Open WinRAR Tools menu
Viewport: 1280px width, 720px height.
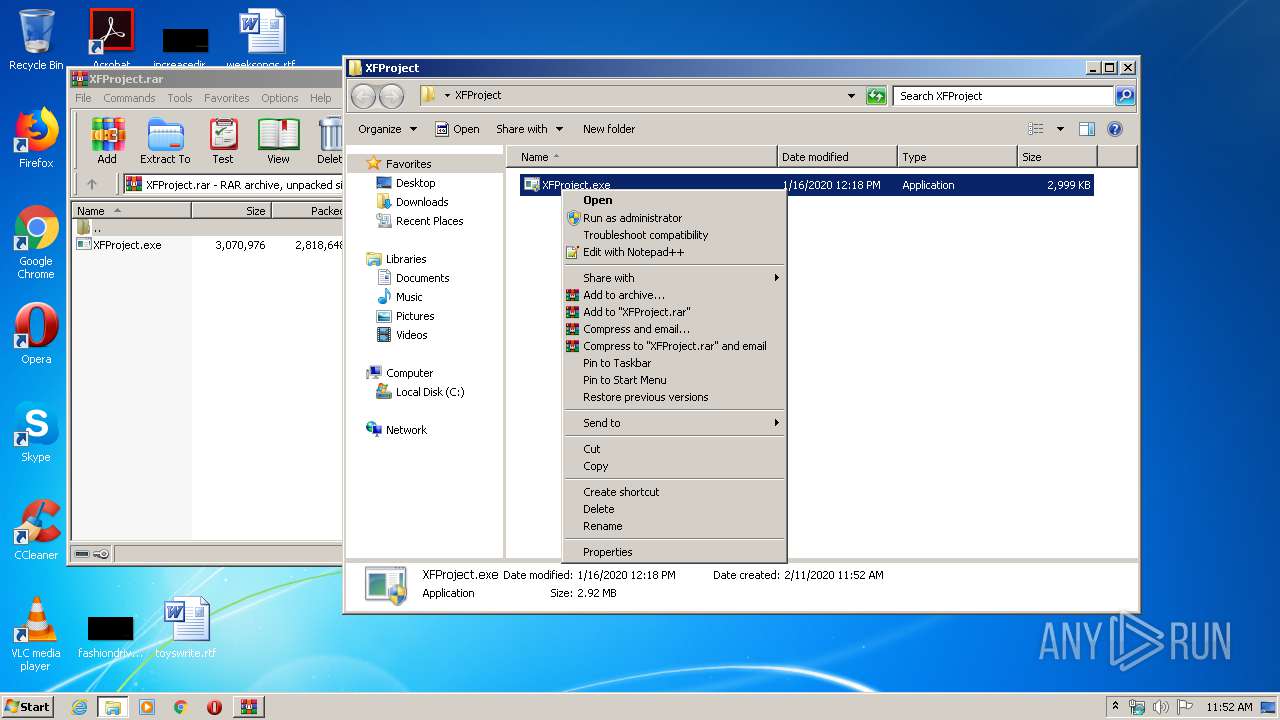(180, 98)
